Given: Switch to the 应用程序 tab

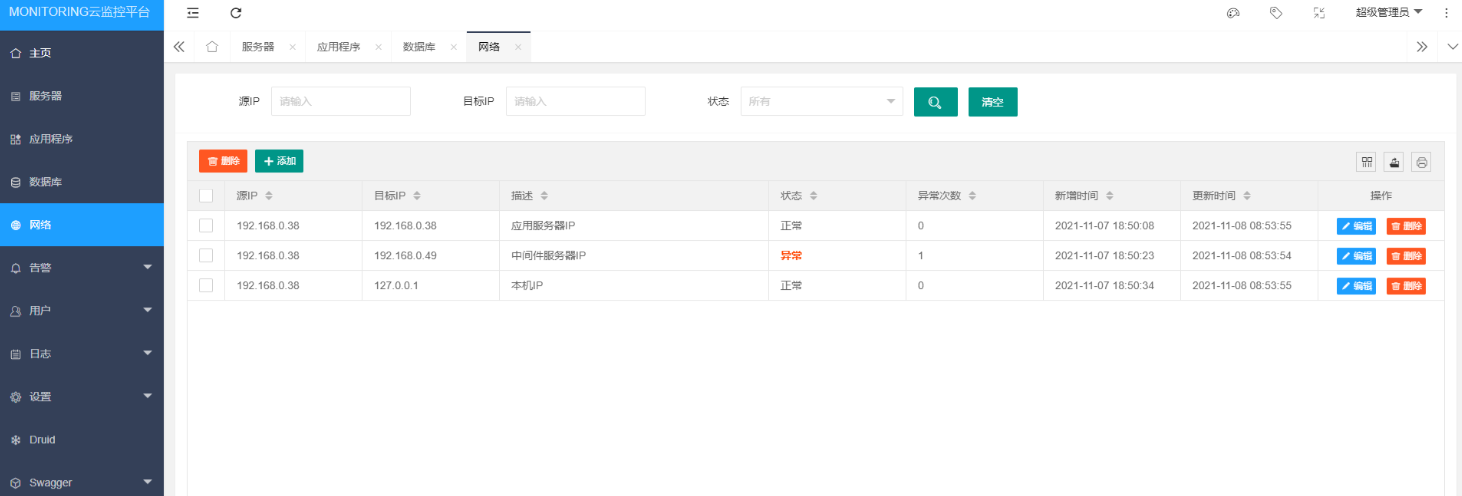Looking at the screenshot, I should click(338, 47).
